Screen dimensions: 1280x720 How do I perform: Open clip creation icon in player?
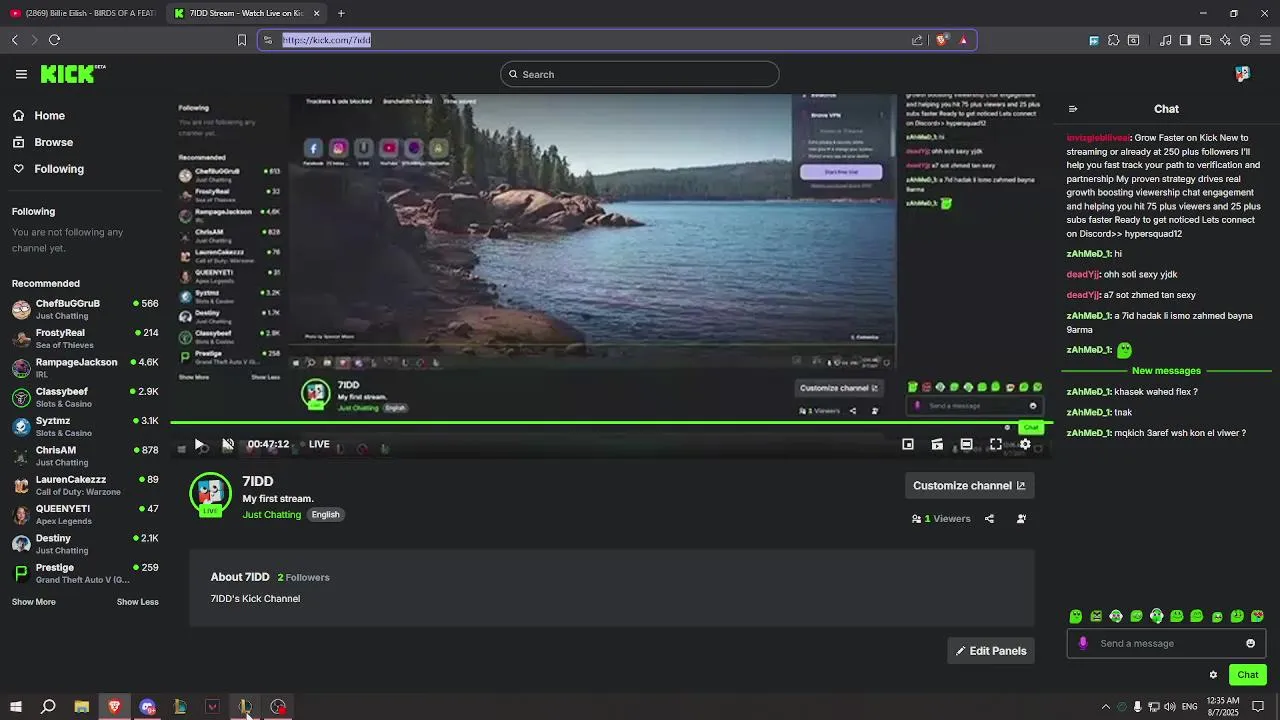pyautogui.click(x=937, y=444)
